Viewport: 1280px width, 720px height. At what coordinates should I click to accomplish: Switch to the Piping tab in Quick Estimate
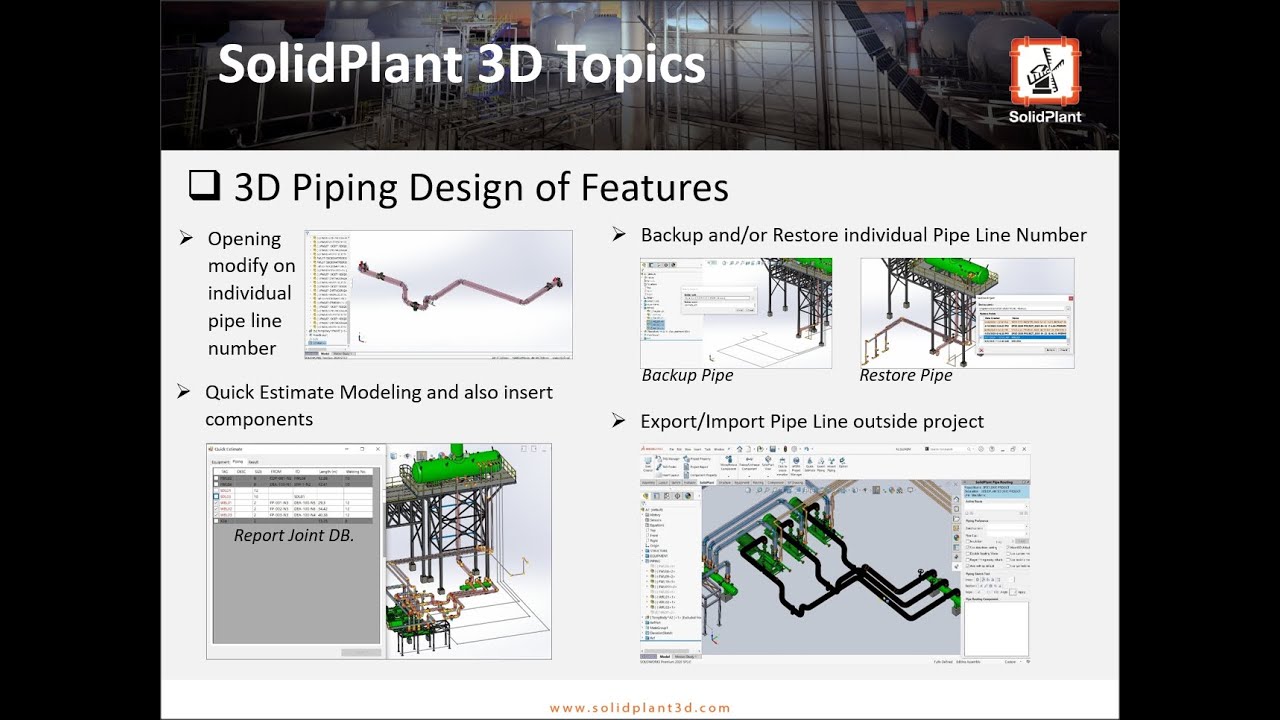(238, 462)
